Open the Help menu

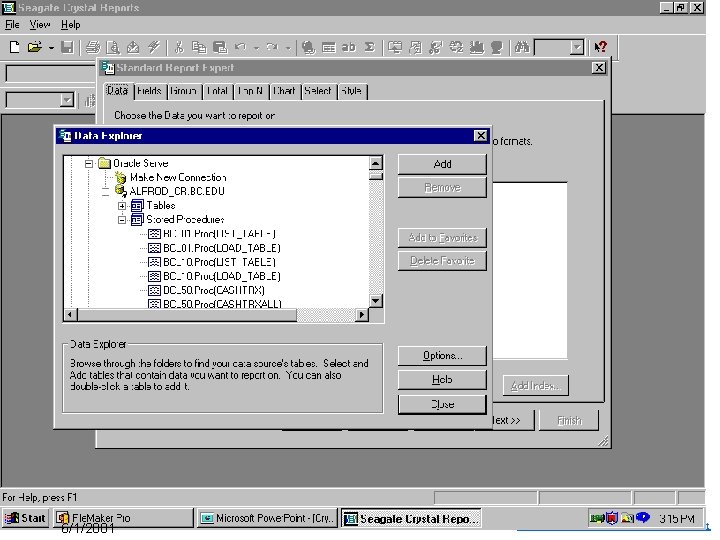[x=71, y=25]
